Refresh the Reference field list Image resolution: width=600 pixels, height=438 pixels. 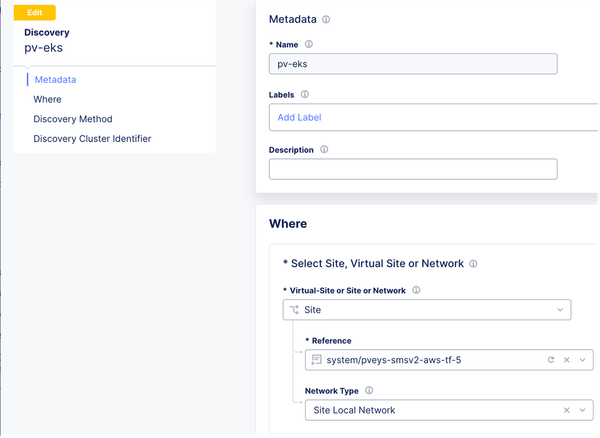tap(550, 359)
